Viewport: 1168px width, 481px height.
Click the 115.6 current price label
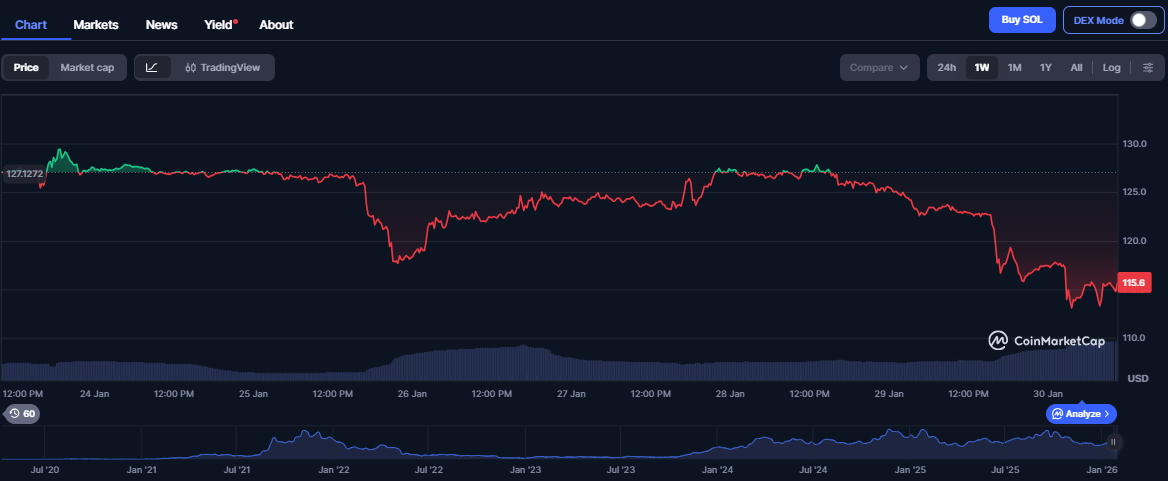(x=1132, y=283)
